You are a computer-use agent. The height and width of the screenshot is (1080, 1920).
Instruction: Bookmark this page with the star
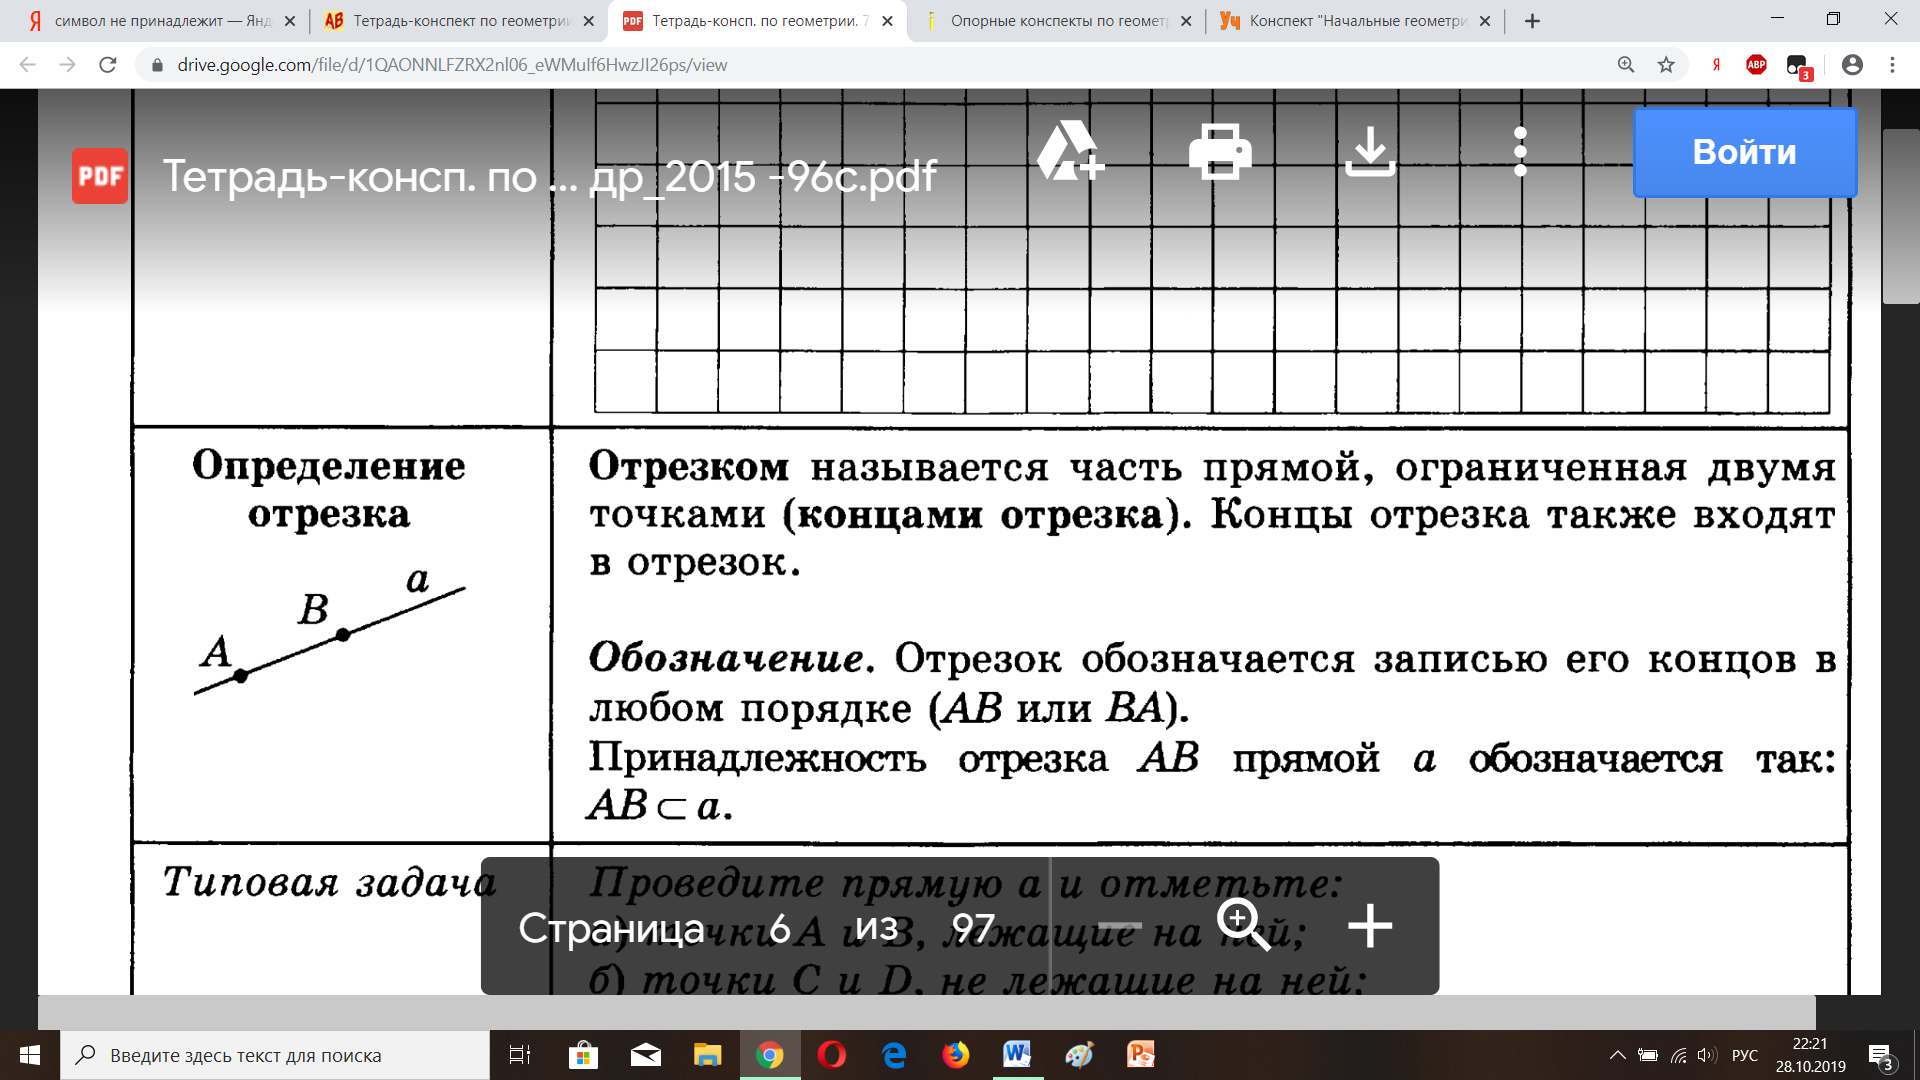1666,65
